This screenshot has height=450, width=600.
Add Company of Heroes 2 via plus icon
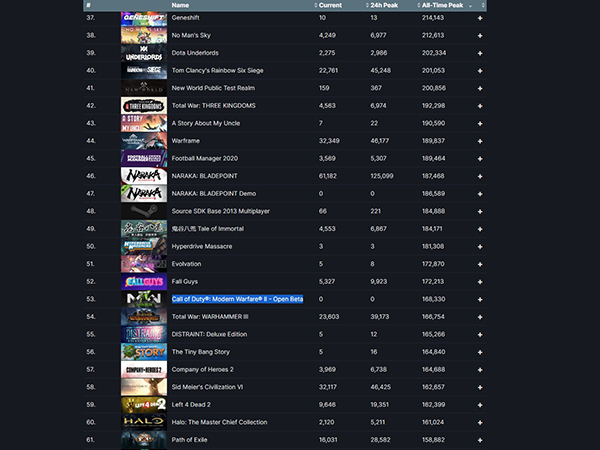[x=480, y=370]
